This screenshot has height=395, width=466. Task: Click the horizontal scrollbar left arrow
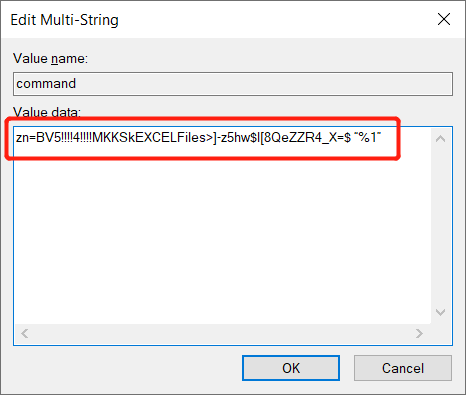24,333
